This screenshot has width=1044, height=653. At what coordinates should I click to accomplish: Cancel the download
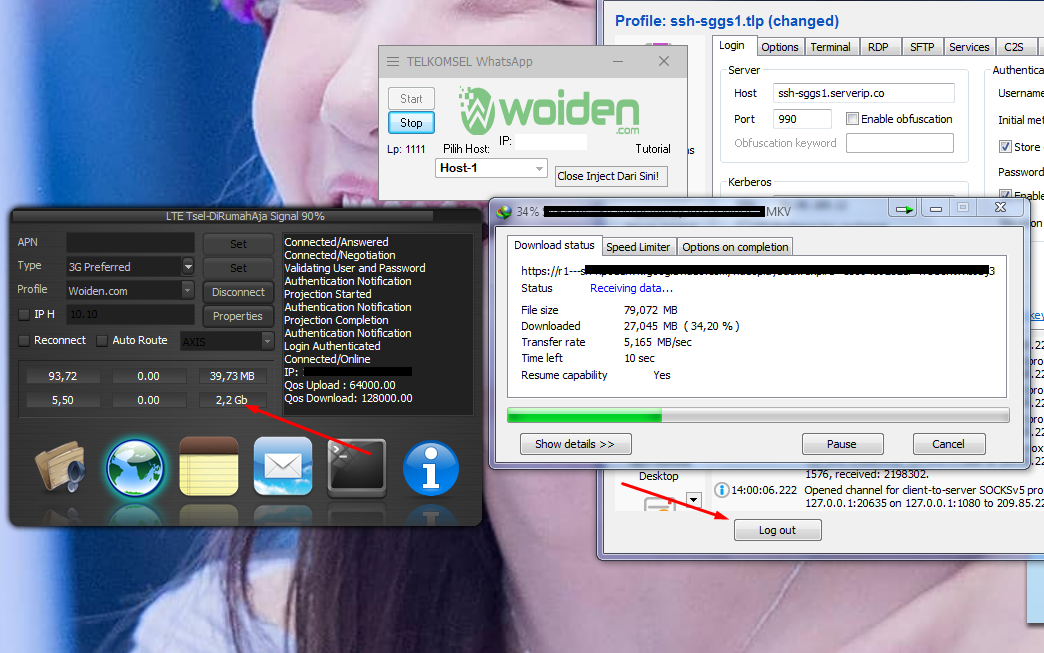pyautogui.click(x=948, y=444)
